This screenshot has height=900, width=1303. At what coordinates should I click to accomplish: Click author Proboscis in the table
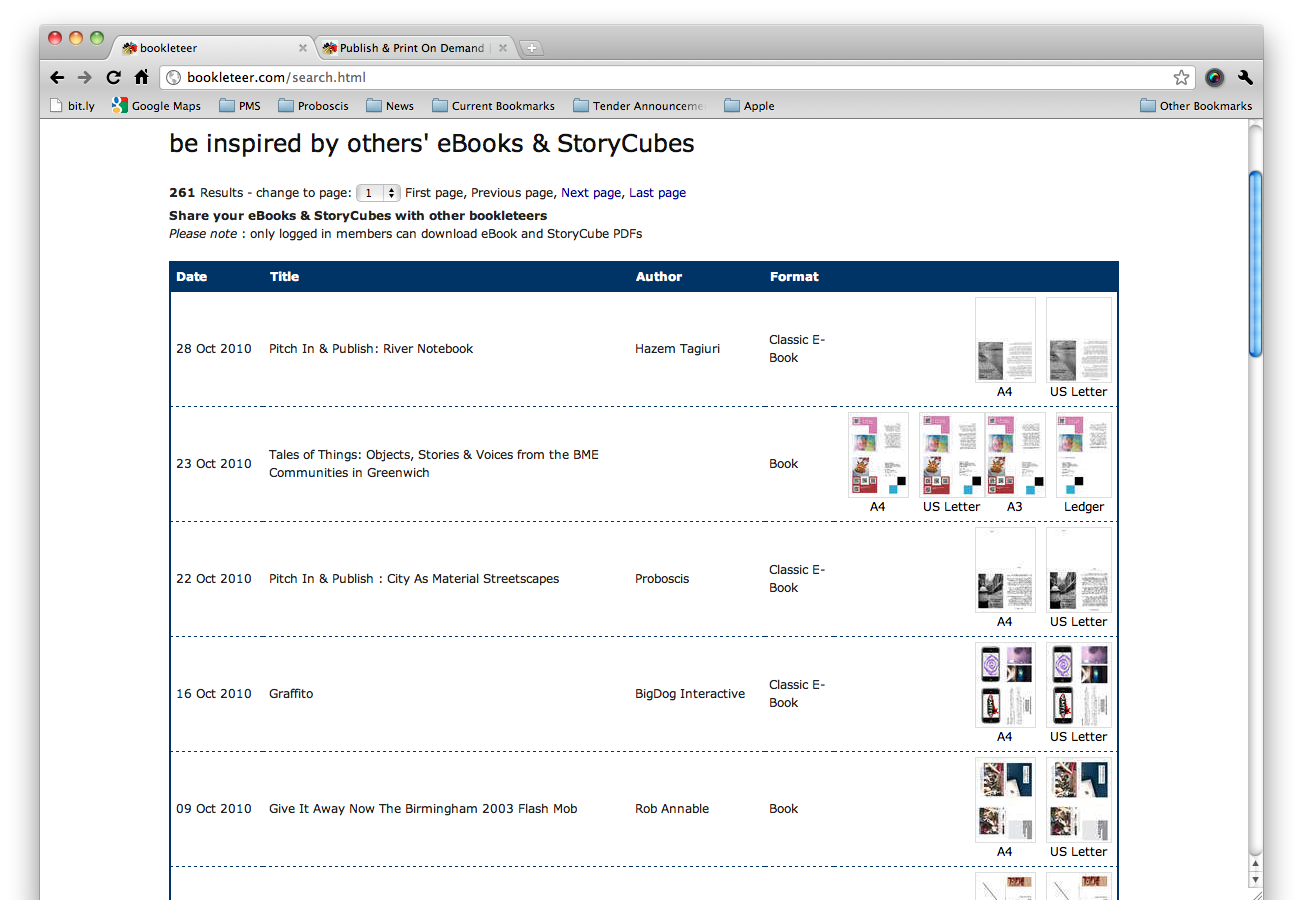[662, 579]
